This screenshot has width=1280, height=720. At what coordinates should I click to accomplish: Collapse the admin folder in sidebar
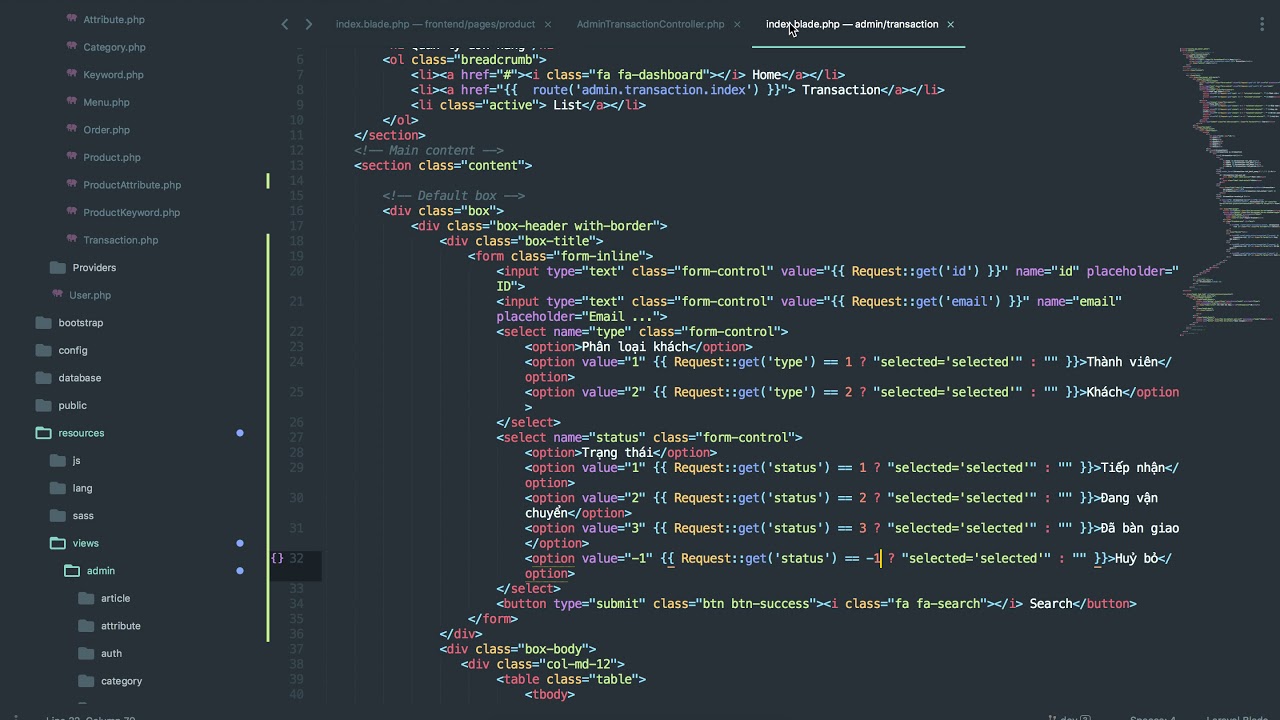pos(100,571)
